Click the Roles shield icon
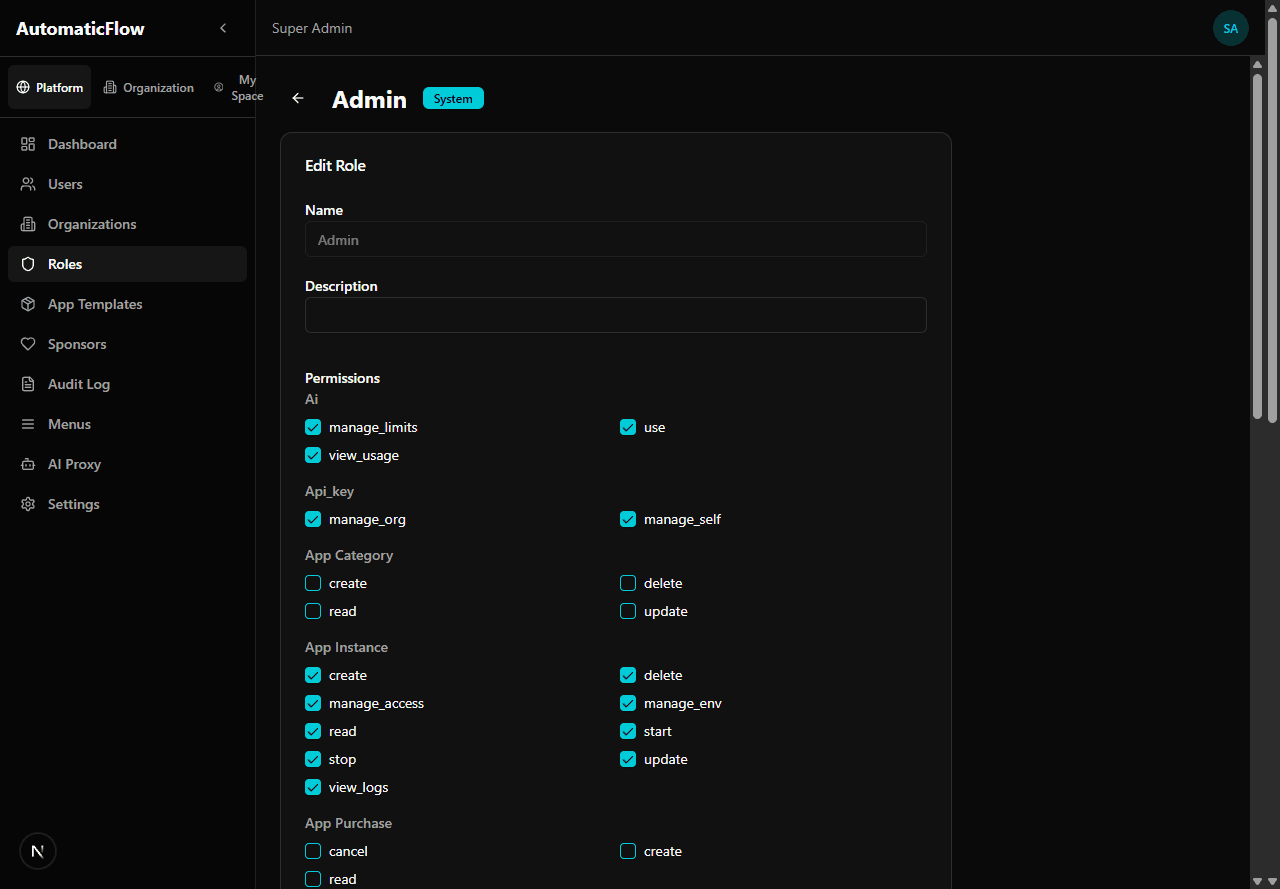Viewport: 1280px width, 889px height. [x=28, y=264]
